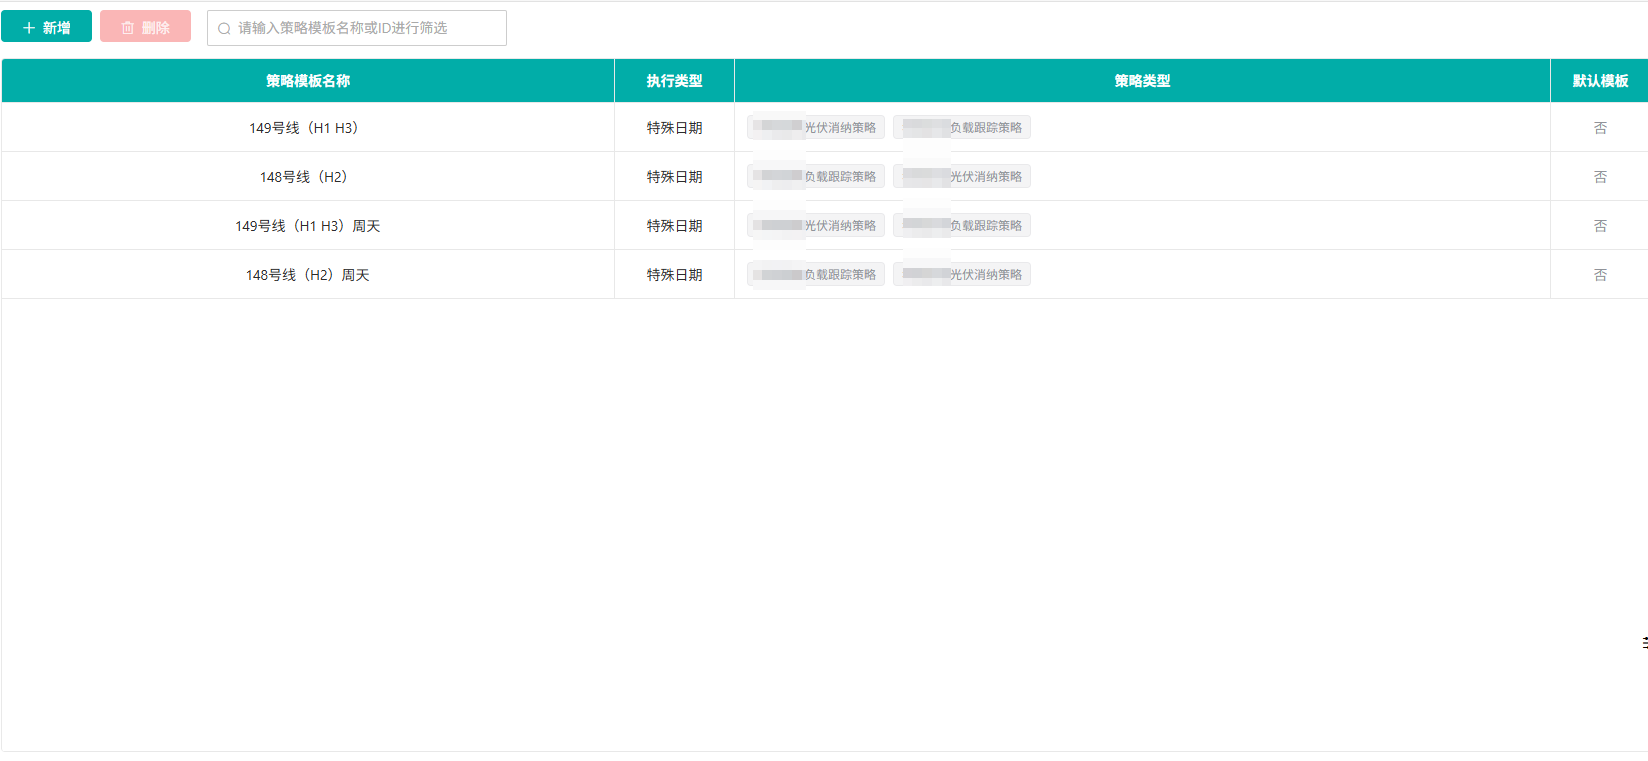Click the 新增 add button
Viewport: 1648px width, 761px height.
[46, 27]
